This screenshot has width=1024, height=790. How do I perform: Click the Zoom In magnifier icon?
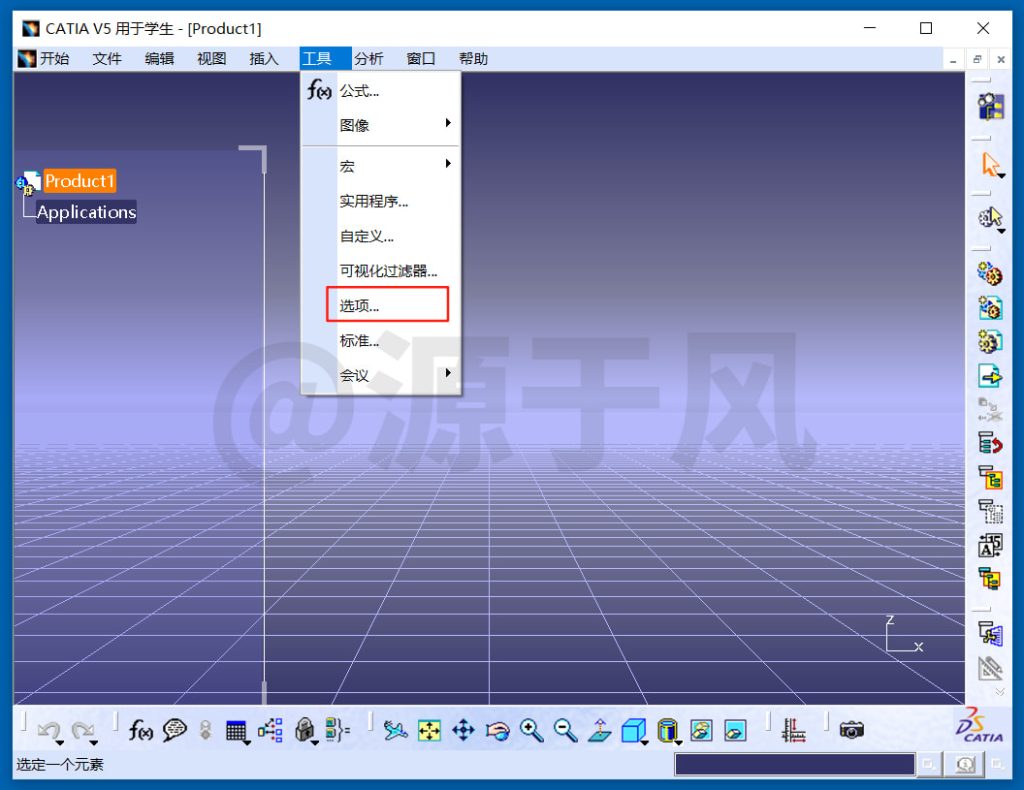532,730
